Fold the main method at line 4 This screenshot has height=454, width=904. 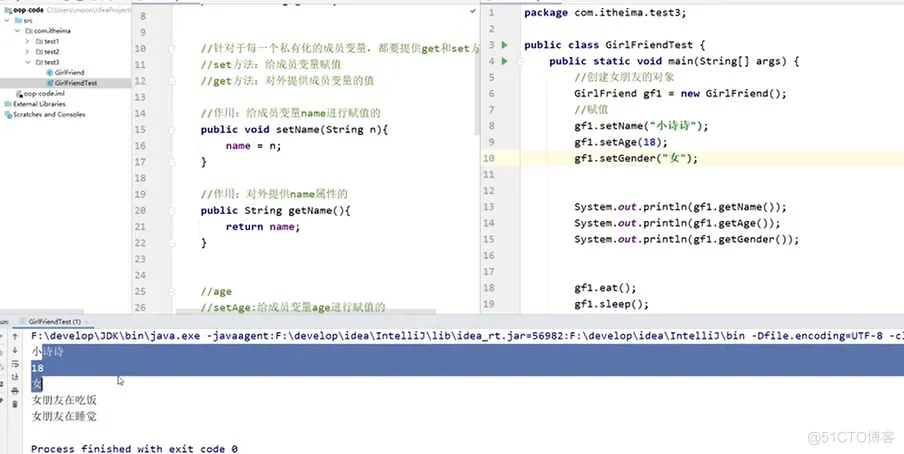point(519,61)
